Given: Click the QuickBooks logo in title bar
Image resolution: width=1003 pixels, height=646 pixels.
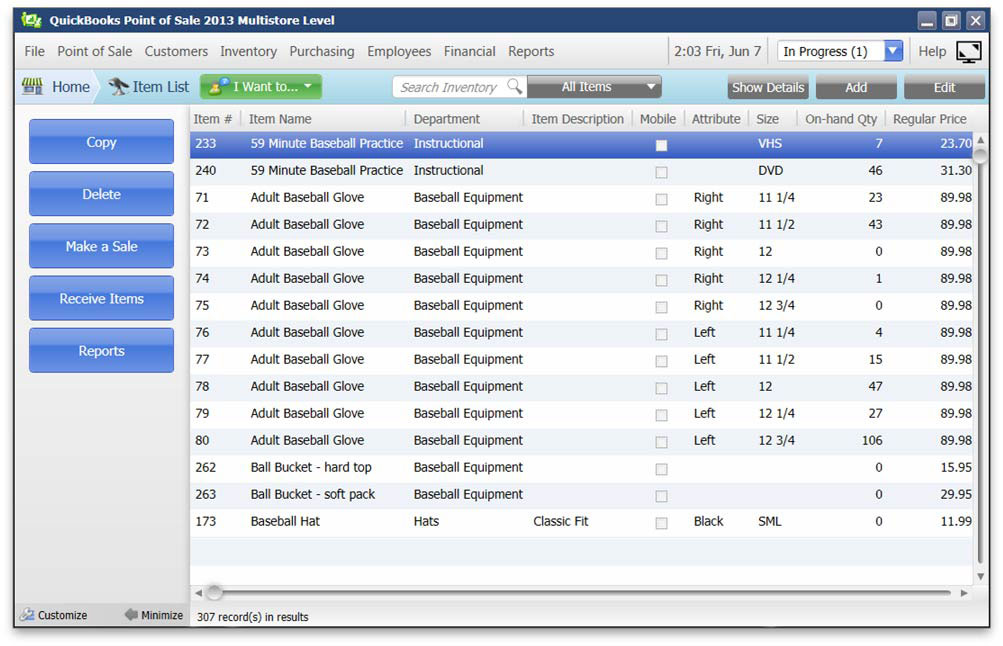Looking at the screenshot, I should [32, 20].
